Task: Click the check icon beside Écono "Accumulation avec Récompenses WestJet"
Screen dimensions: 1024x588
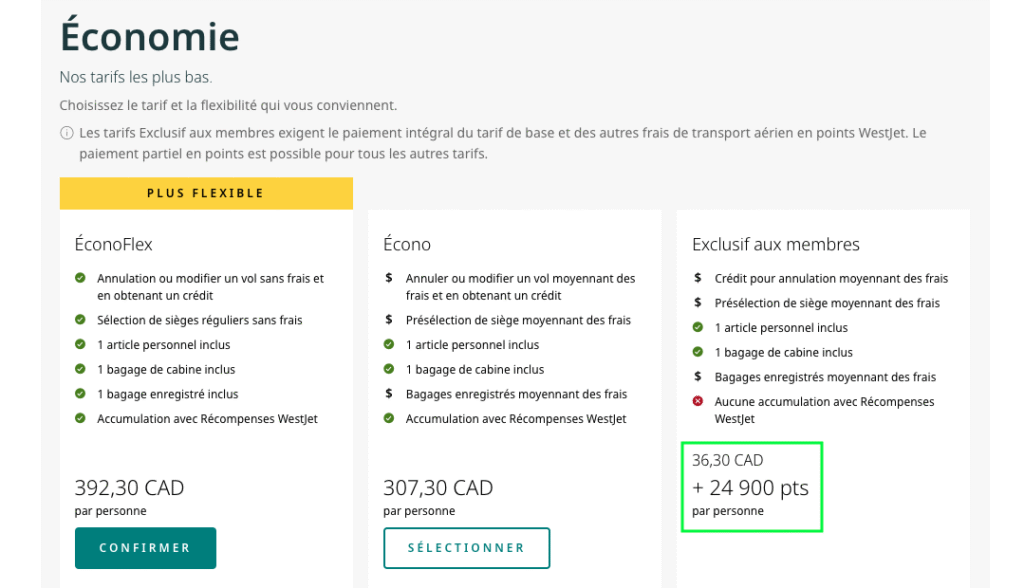Action: tap(389, 419)
